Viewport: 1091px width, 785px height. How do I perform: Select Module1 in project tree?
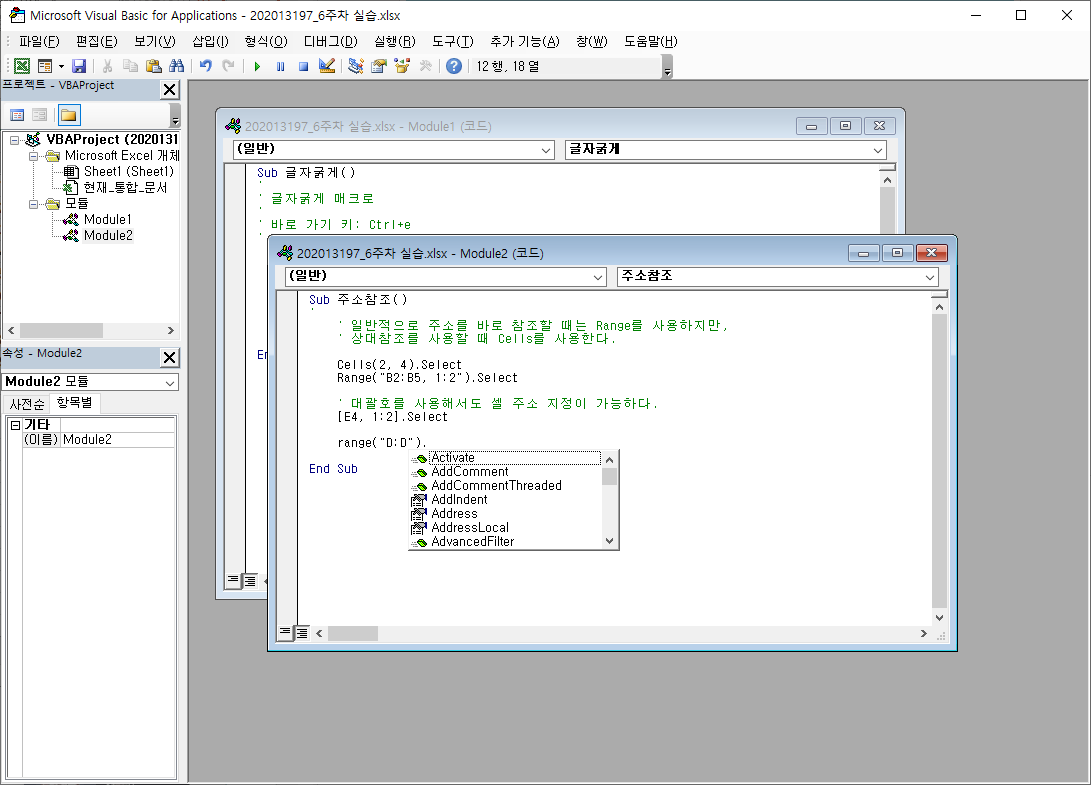click(x=108, y=219)
